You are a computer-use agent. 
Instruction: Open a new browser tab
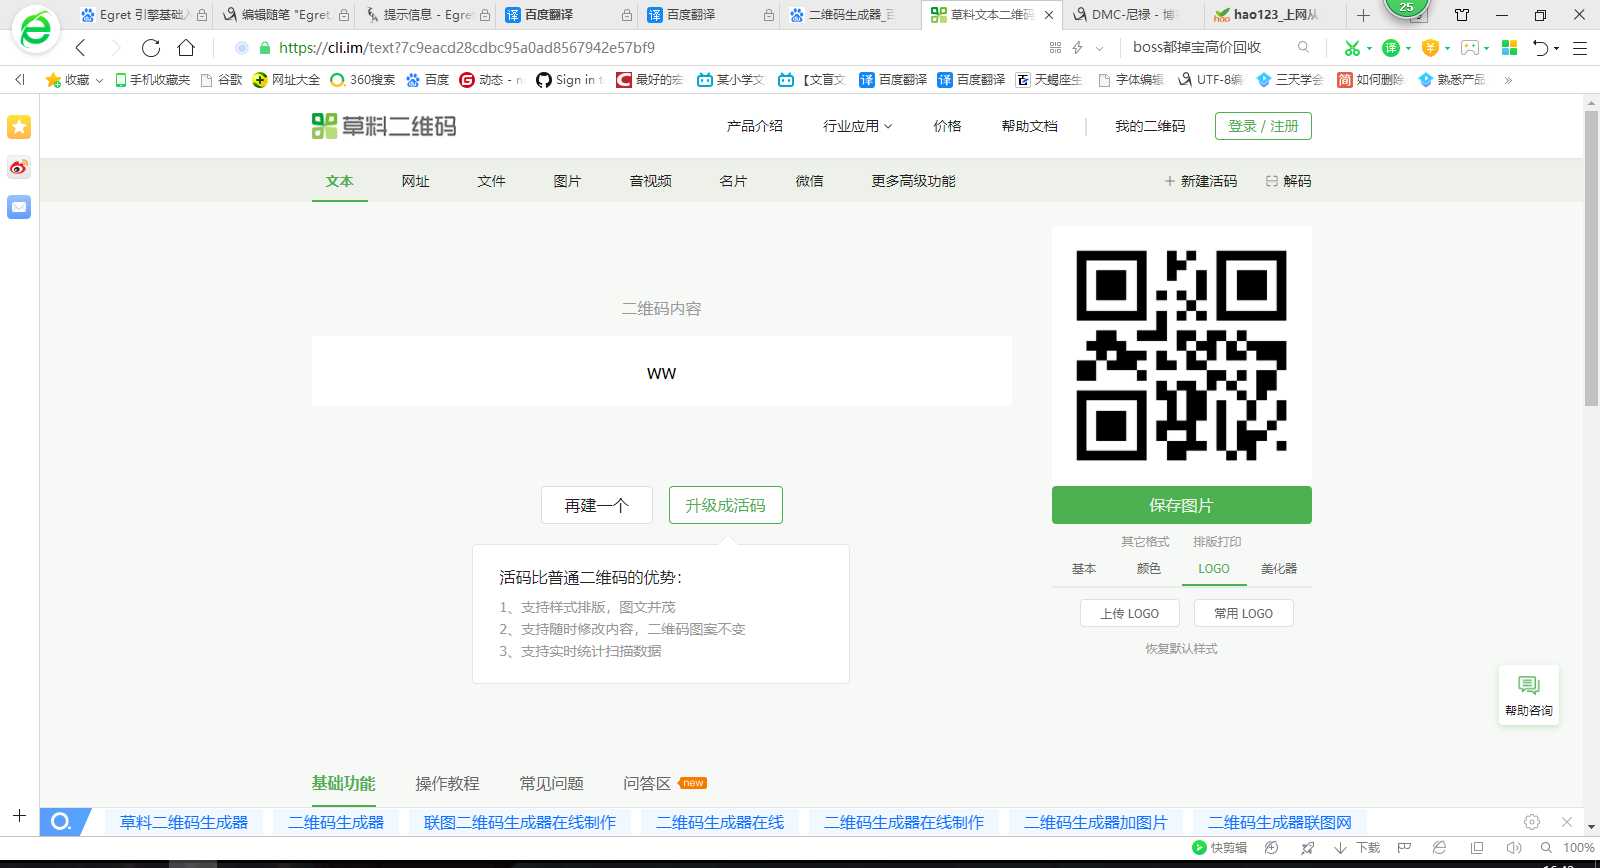(x=1363, y=15)
